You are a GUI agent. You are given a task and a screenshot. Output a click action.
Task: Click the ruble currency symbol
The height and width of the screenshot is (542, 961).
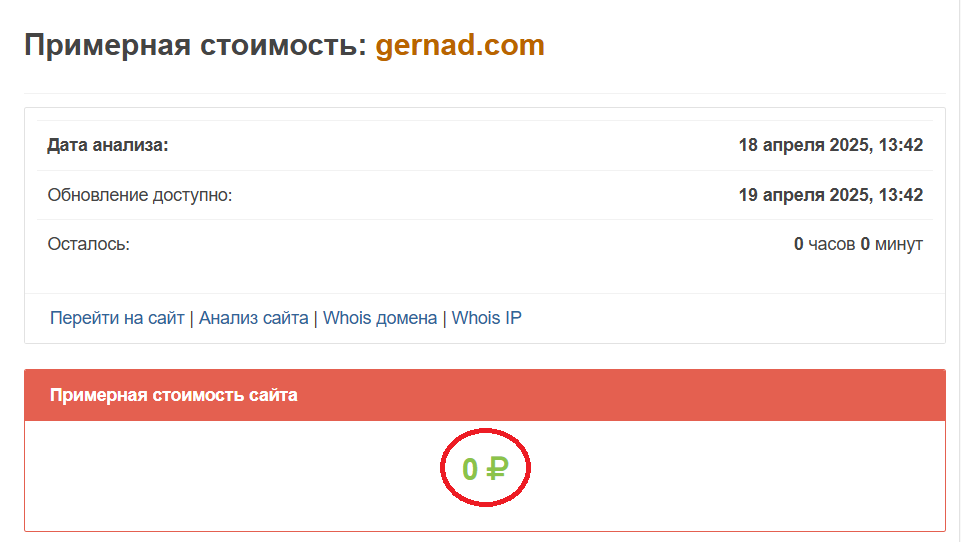[x=497, y=468]
